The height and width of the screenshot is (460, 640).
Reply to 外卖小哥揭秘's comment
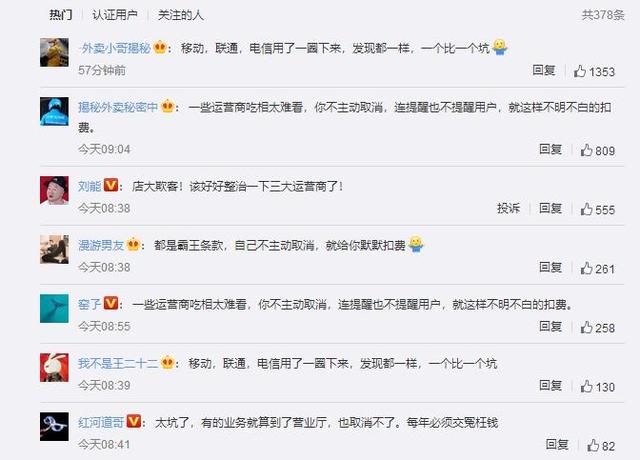tap(544, 70)
